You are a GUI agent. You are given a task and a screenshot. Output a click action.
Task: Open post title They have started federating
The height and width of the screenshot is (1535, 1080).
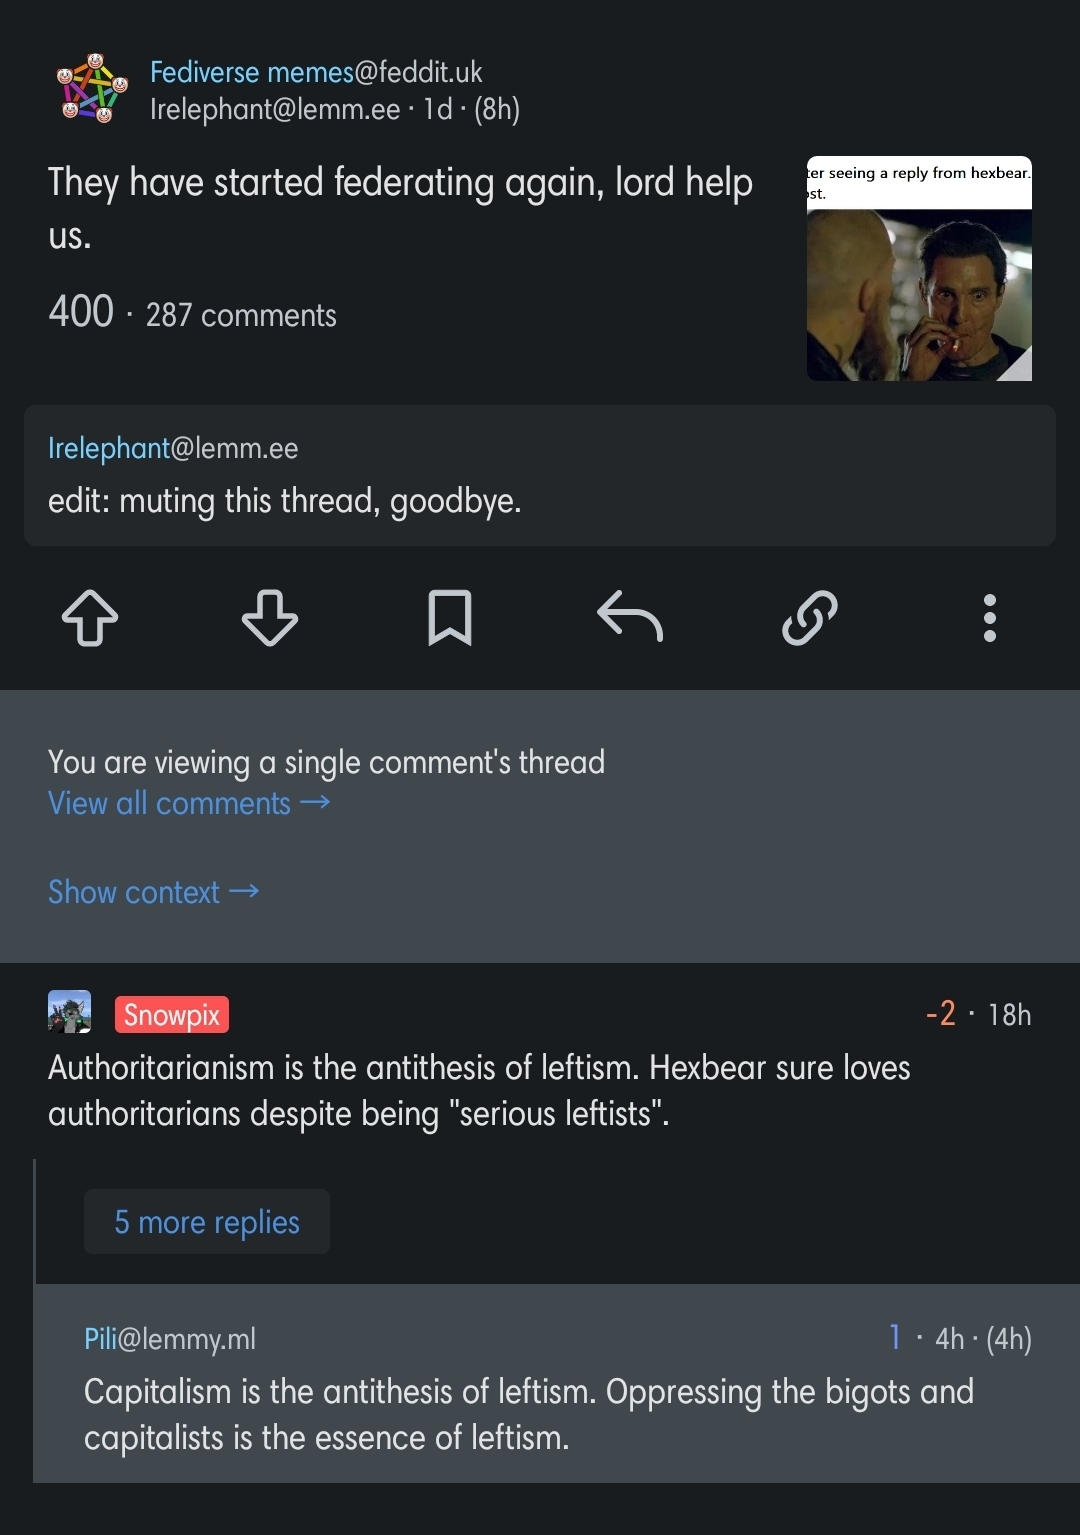click(400, 208)
